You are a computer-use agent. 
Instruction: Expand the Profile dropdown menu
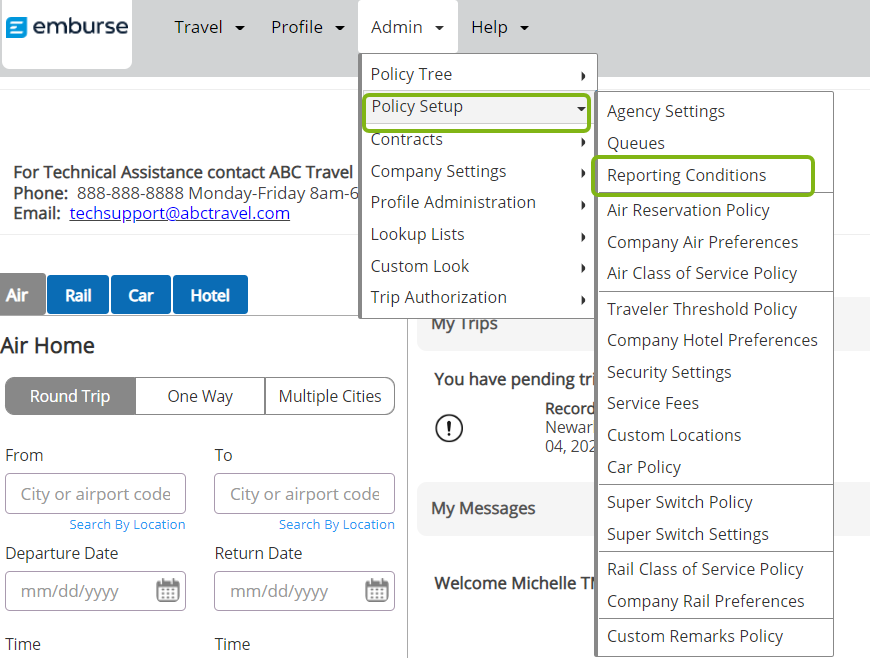point(307,27)
